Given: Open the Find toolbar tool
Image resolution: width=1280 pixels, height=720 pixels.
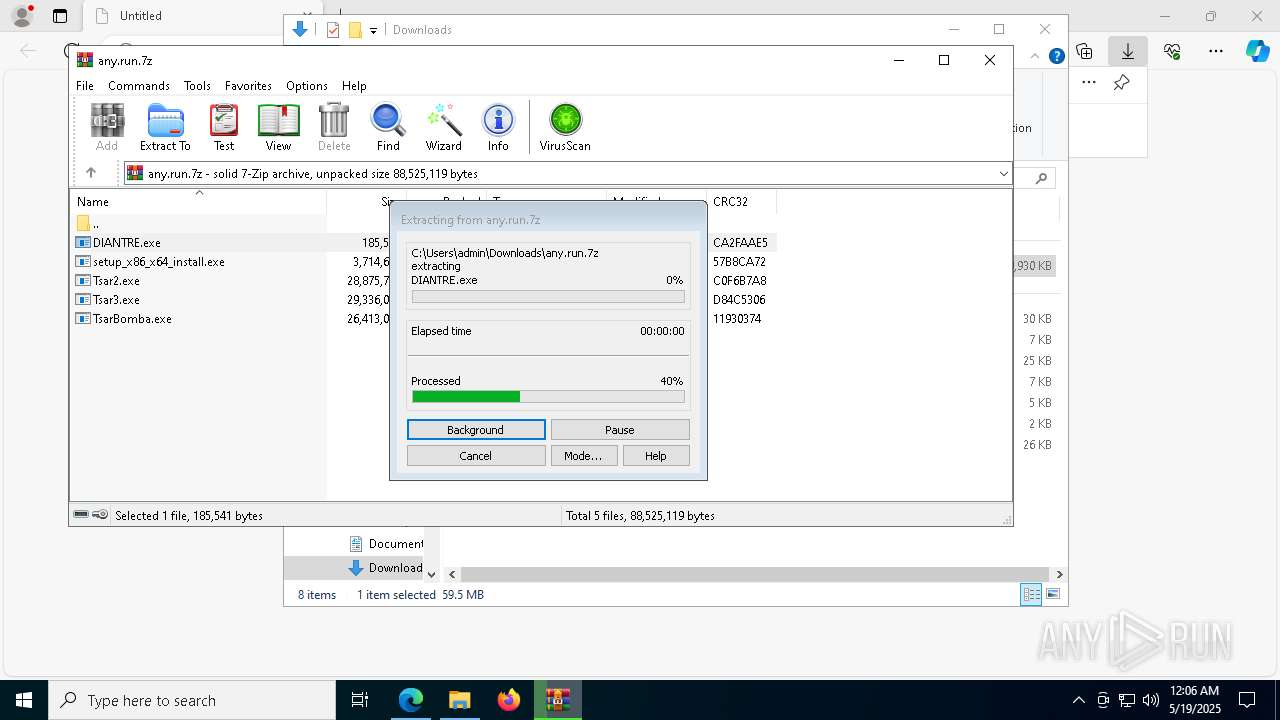Looking at the screenshot, I should coord(388,127).
